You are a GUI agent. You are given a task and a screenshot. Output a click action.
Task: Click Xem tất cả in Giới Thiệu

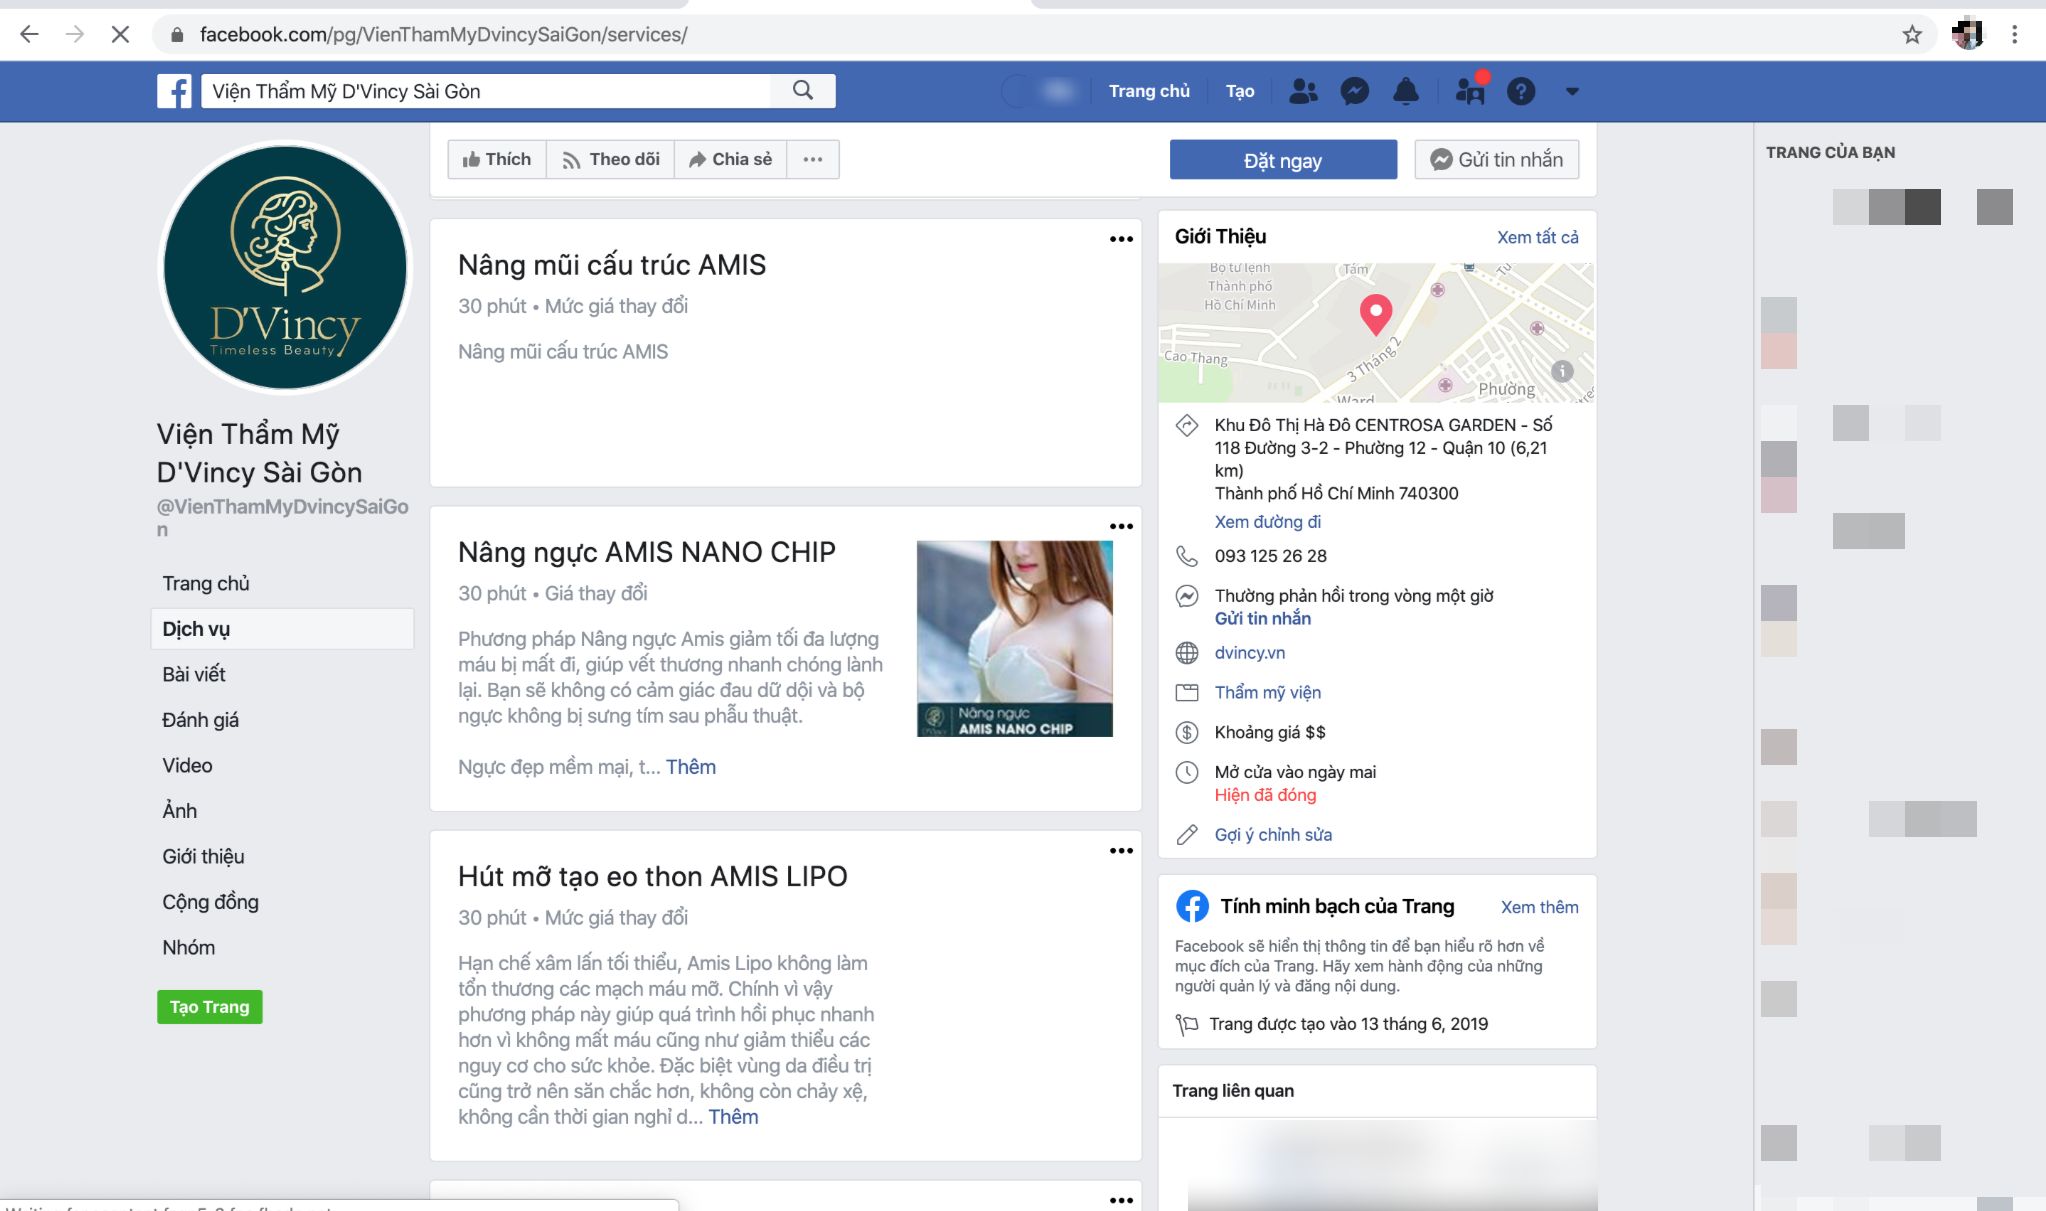(x=1537, y=237)
